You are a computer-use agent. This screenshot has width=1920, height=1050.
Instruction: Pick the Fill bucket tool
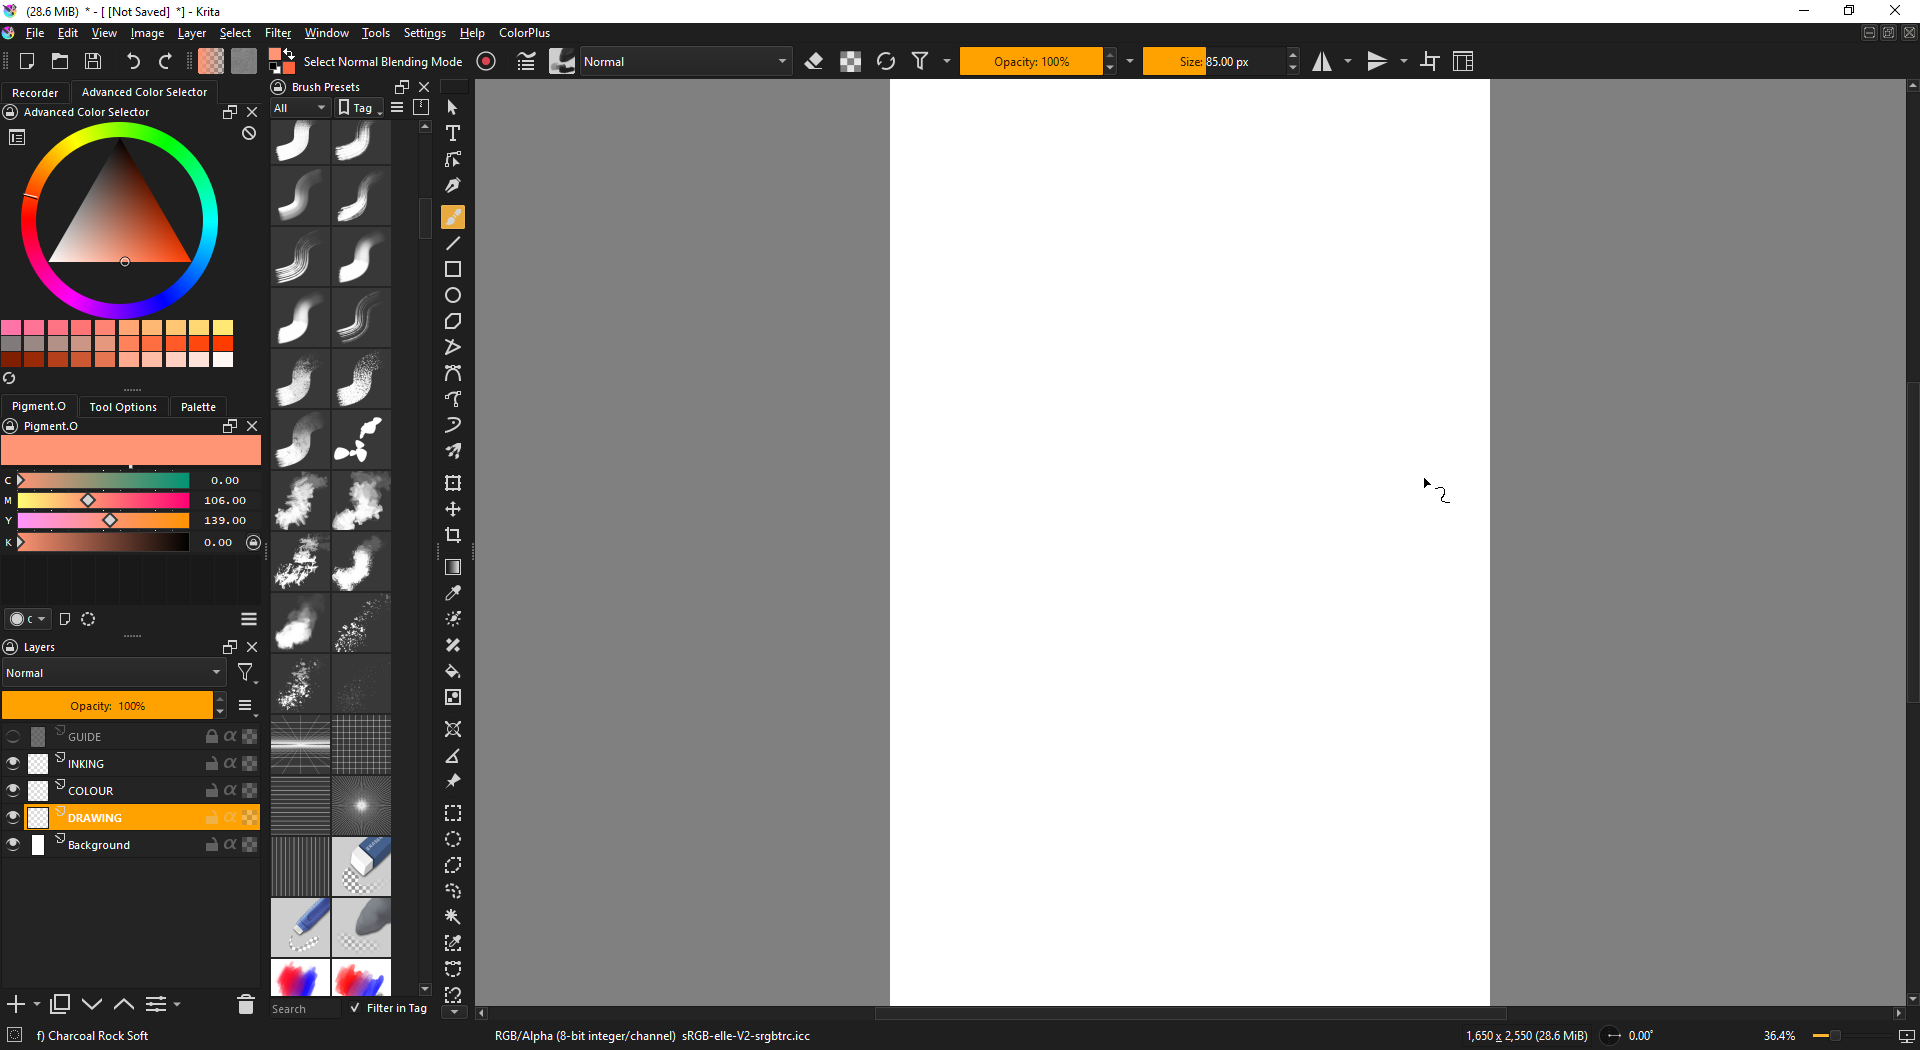(x=453, y=671)
